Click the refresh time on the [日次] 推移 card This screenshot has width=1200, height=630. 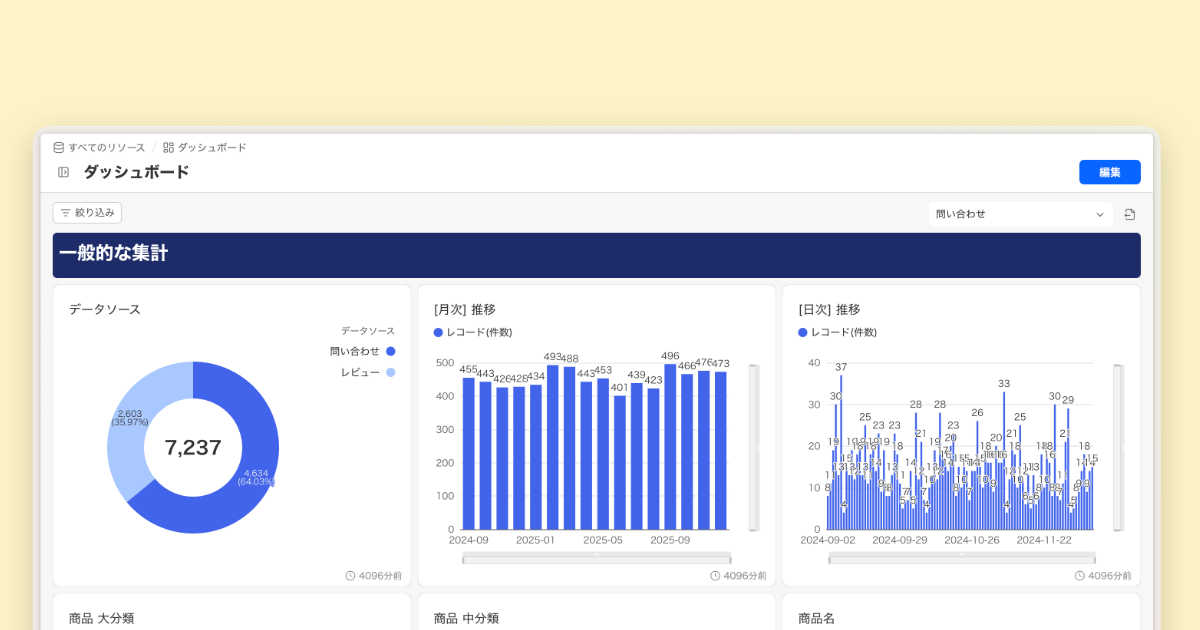pyautogui.click(x=1103, y=576)
